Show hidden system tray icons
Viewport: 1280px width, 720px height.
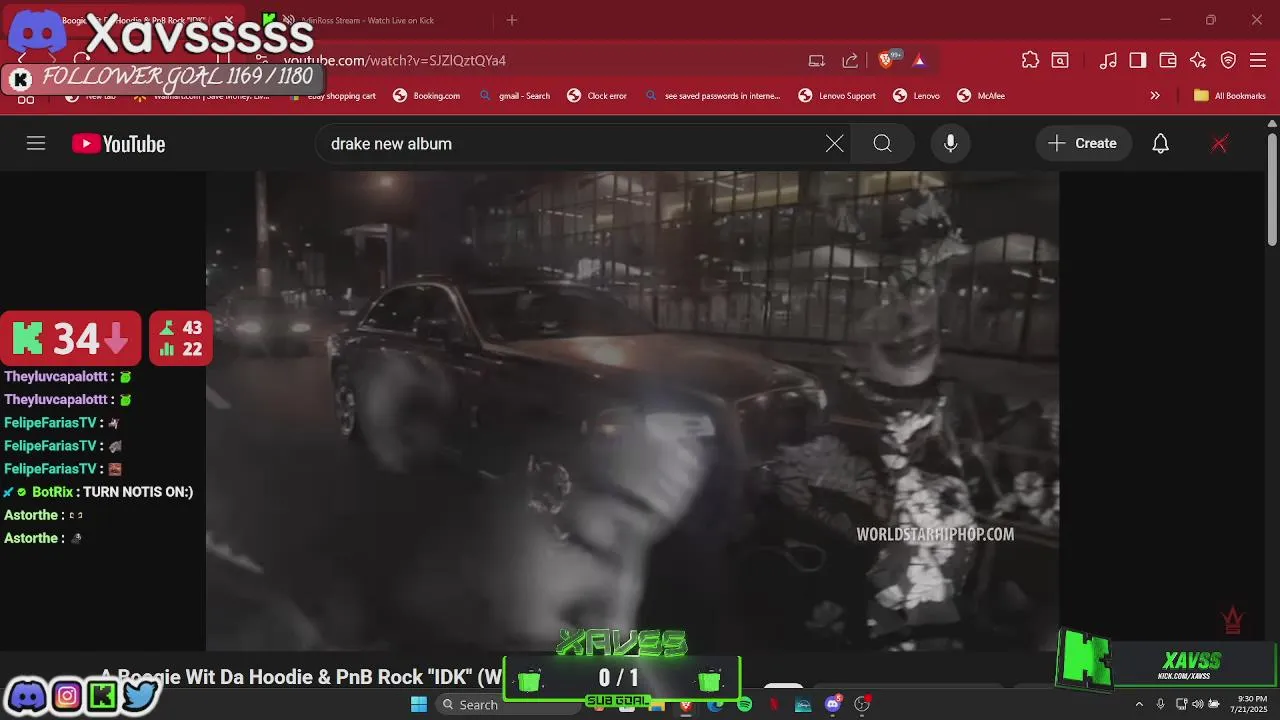click(1138, 705)
